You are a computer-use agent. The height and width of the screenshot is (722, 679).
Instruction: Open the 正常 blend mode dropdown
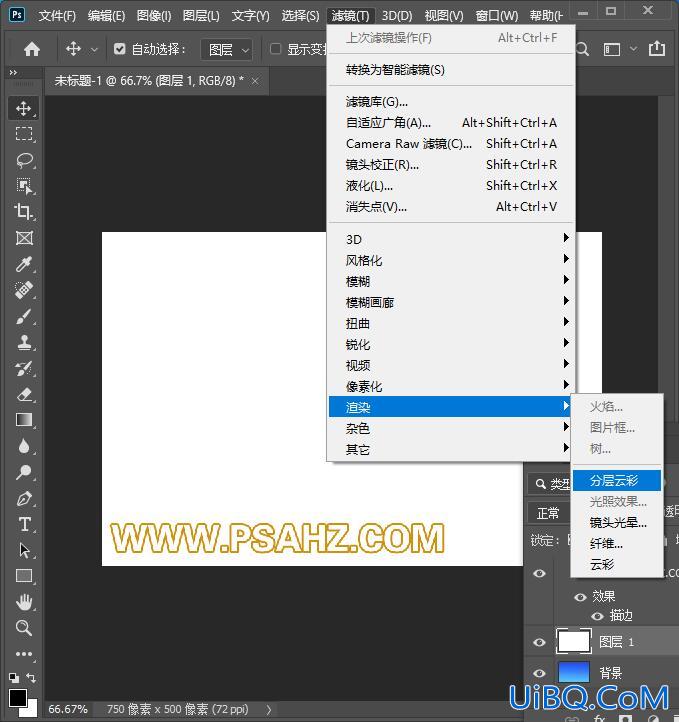549,513
